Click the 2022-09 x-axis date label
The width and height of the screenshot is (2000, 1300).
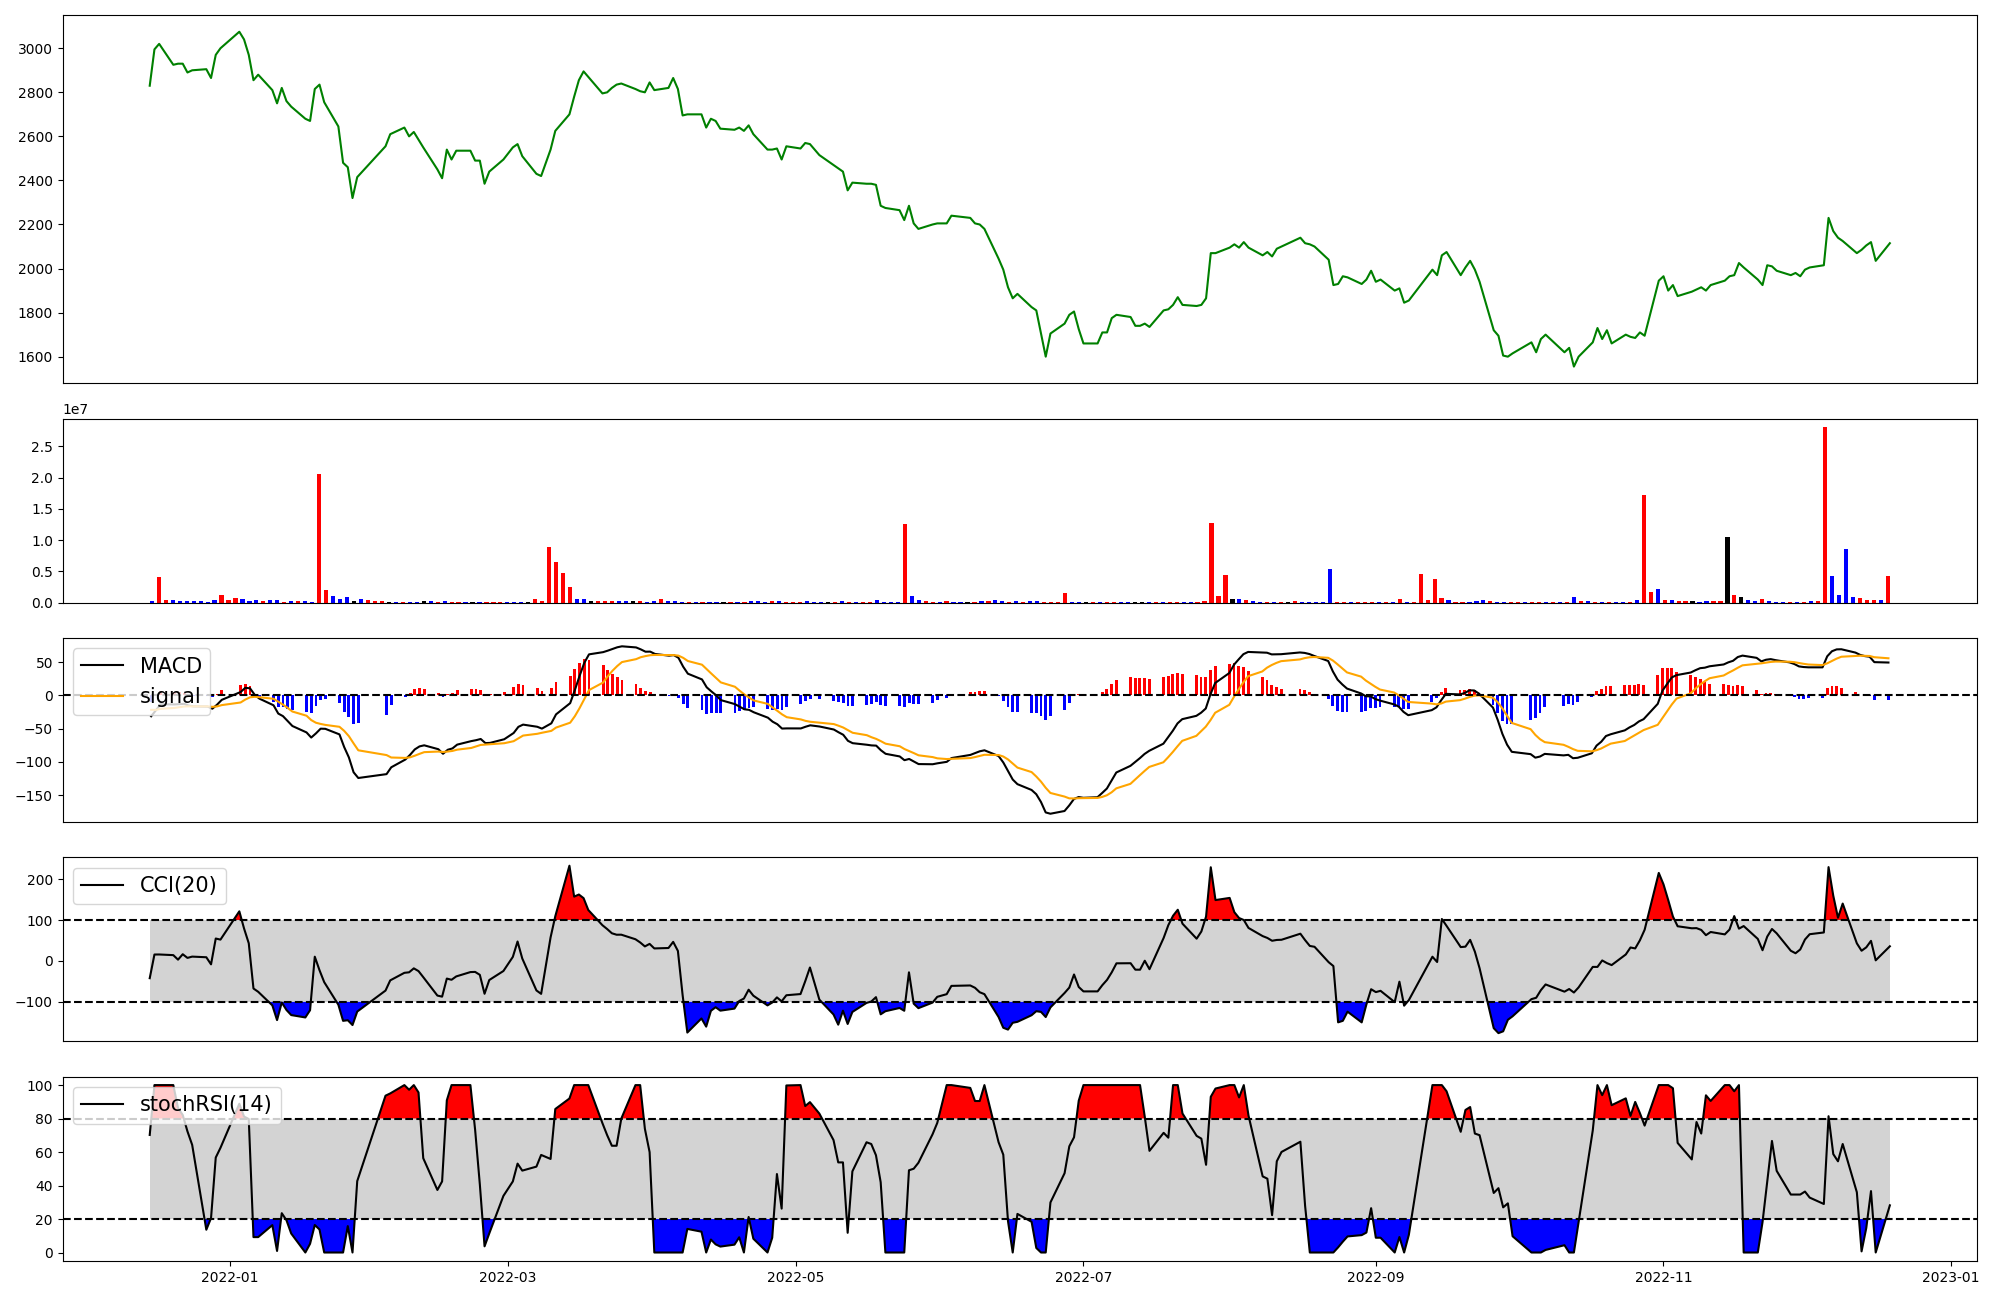pyautogui.click(x=1376, y=1278)
